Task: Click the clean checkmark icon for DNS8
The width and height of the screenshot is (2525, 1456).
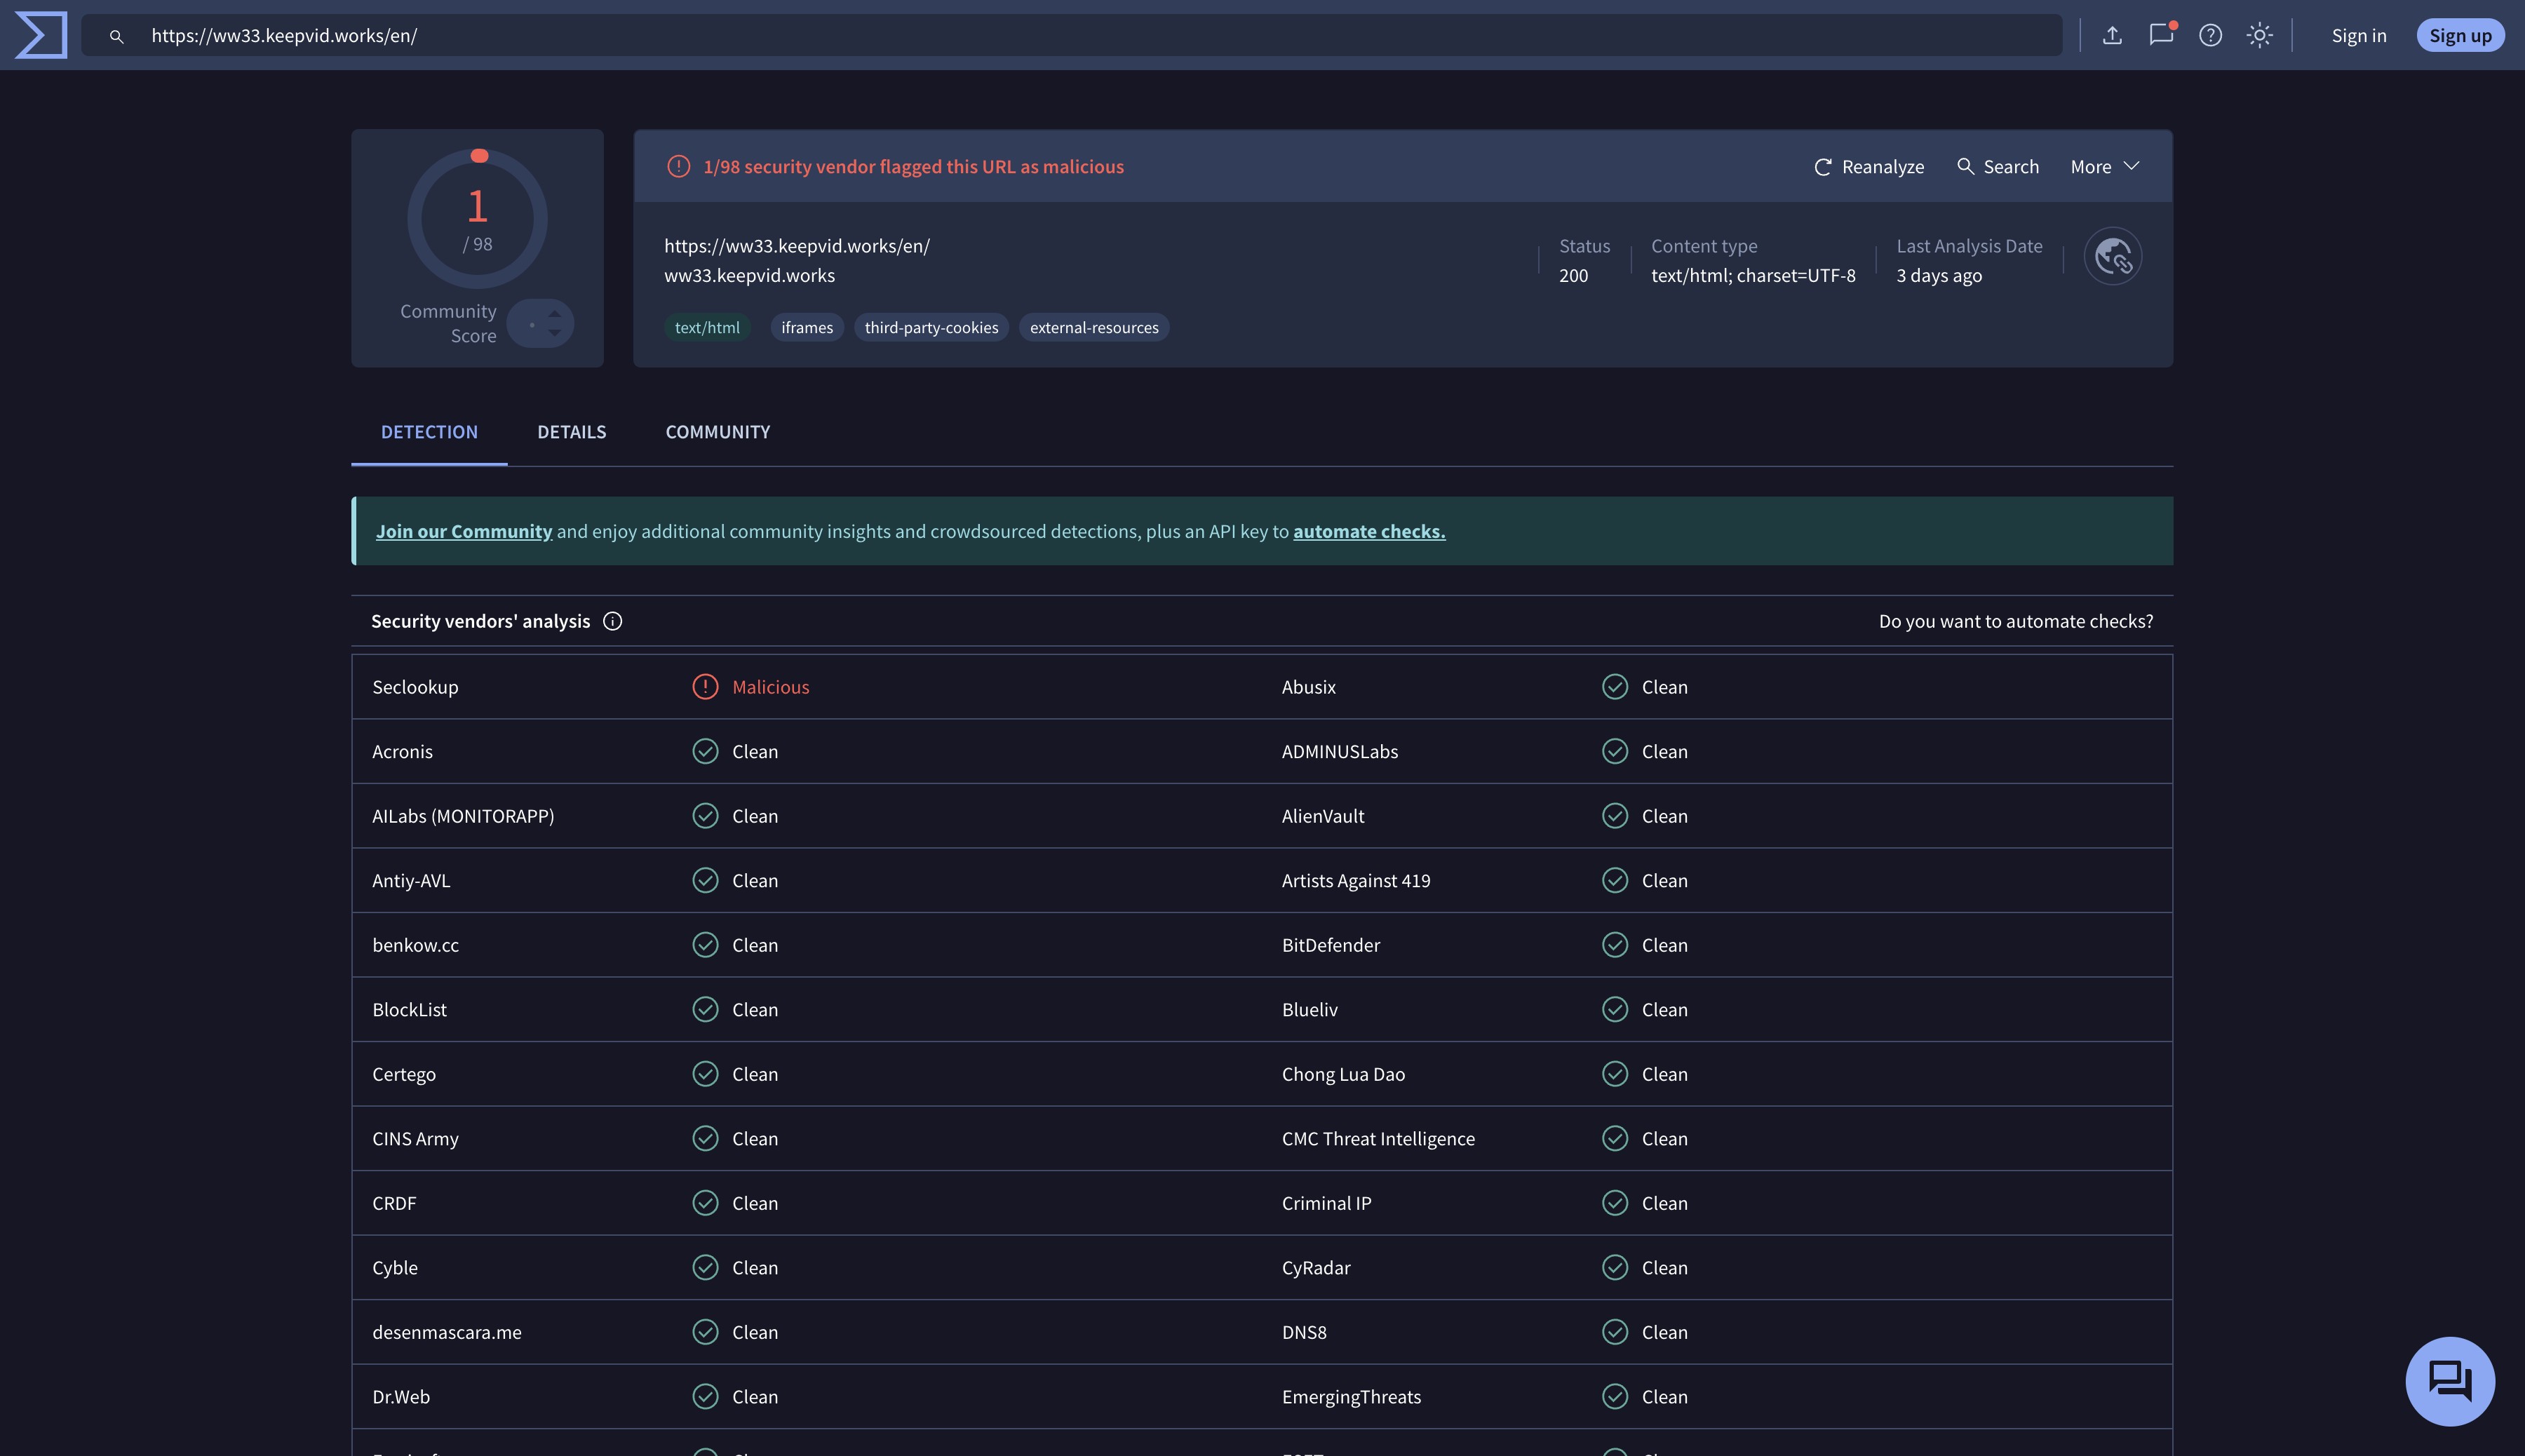Action: [x=1615, y=1332]
